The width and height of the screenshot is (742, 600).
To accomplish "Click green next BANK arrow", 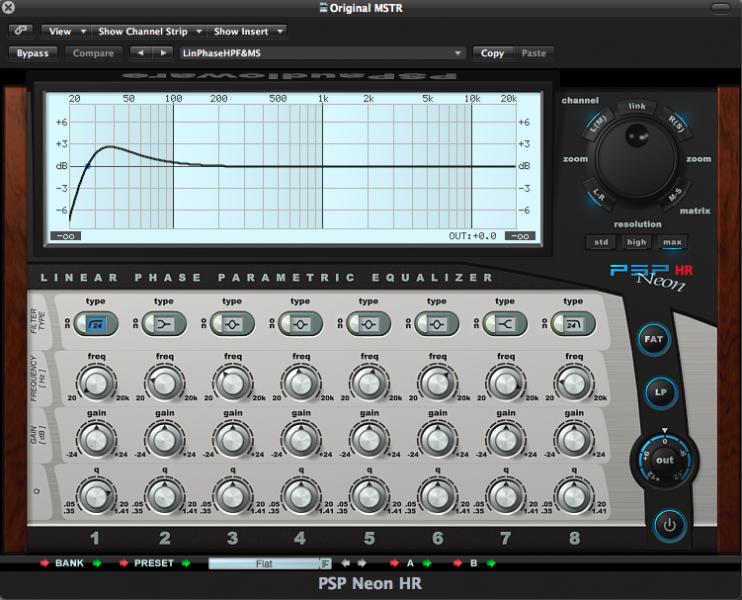I will [97, 563].
